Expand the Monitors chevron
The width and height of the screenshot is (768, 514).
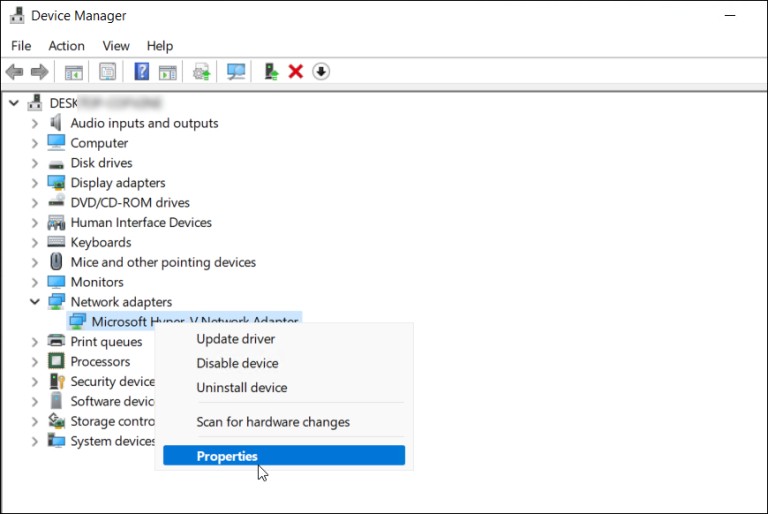34,282
